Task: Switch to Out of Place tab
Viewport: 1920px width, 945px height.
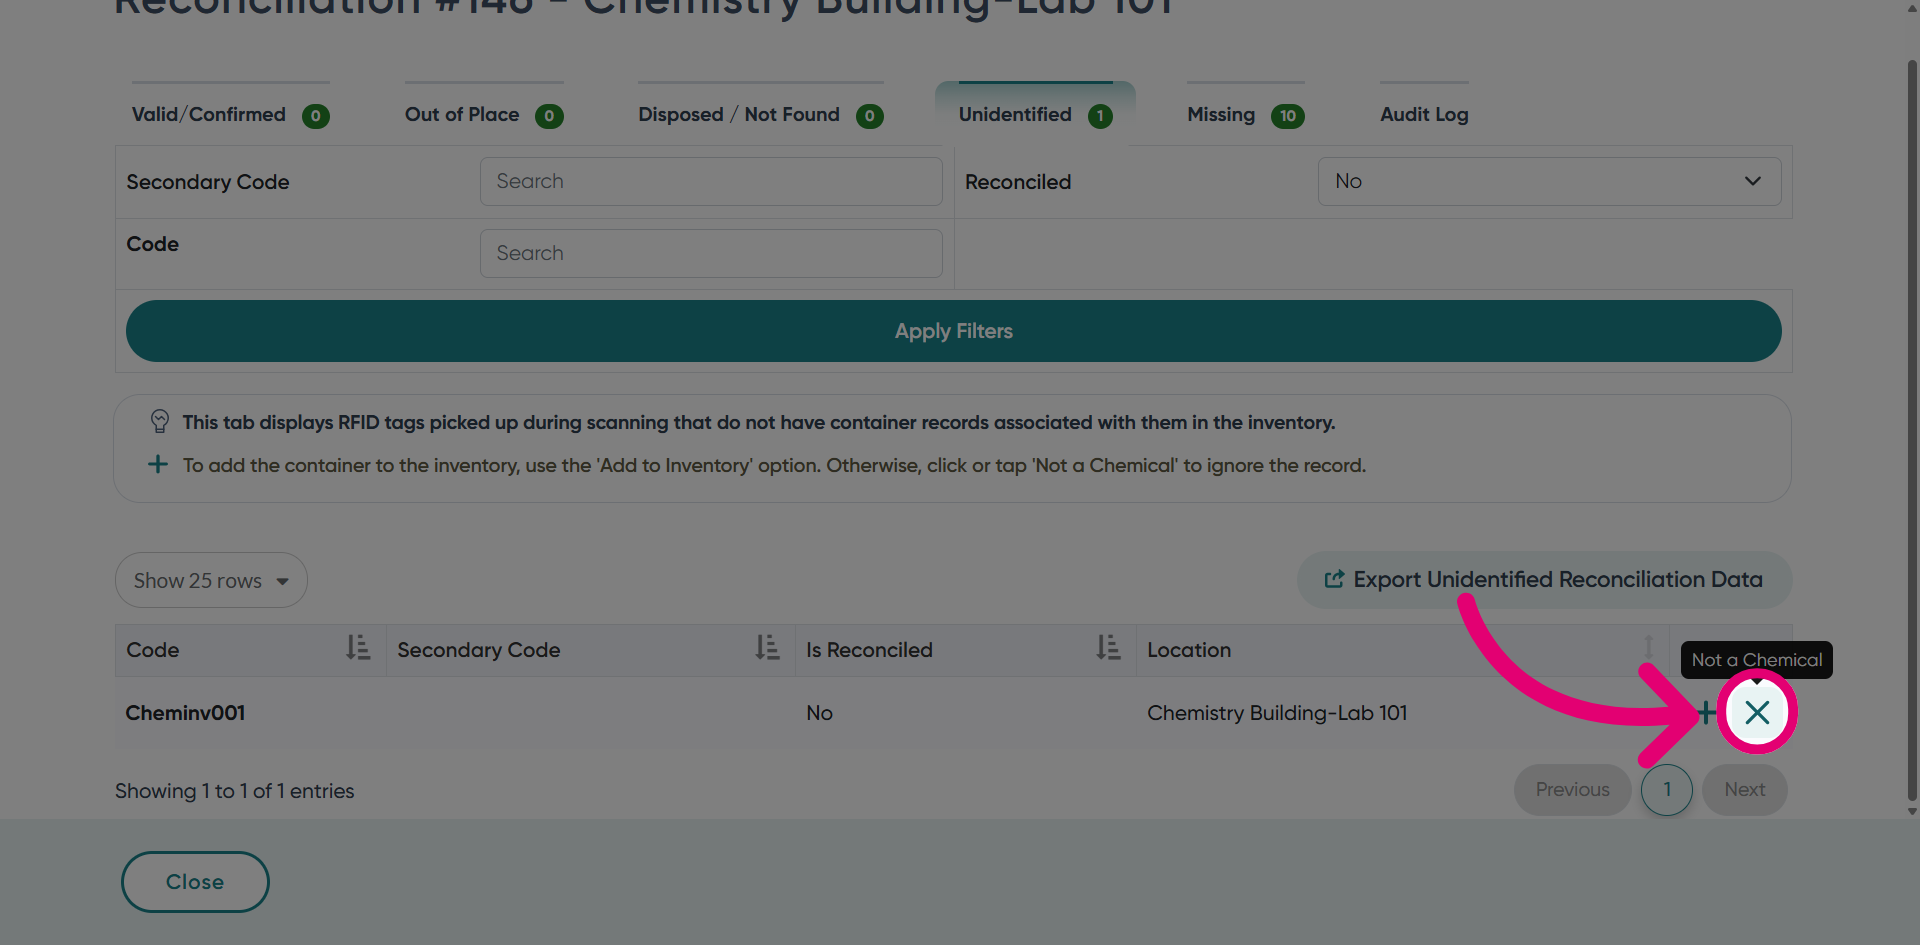Action: (484, 114)
